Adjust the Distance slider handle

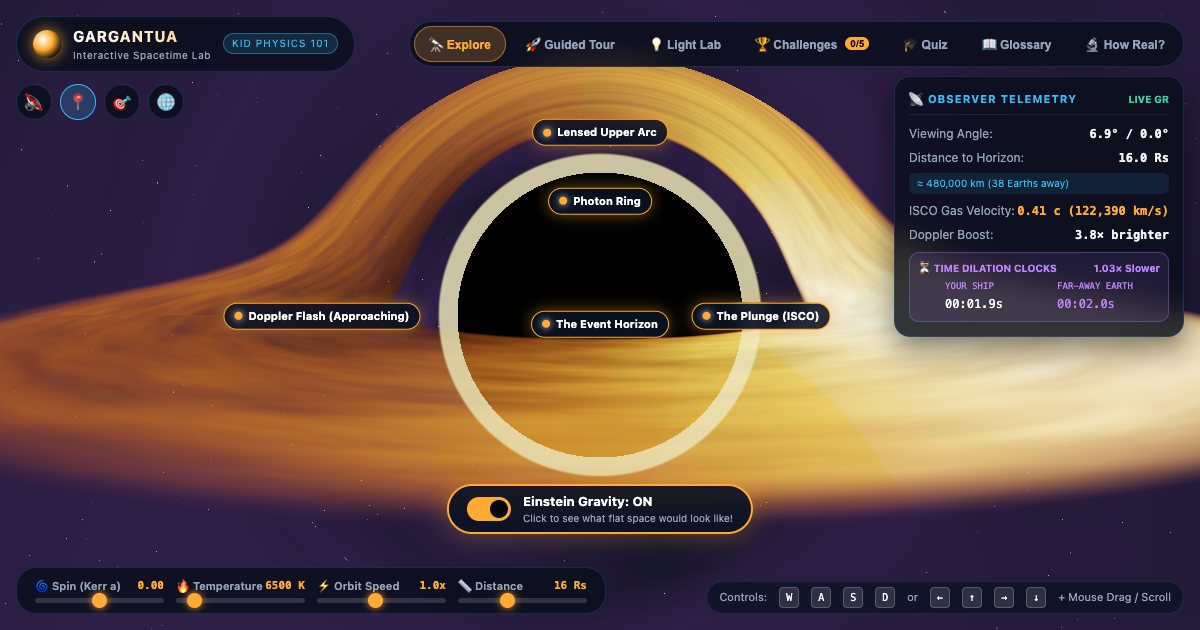point(507,600)
